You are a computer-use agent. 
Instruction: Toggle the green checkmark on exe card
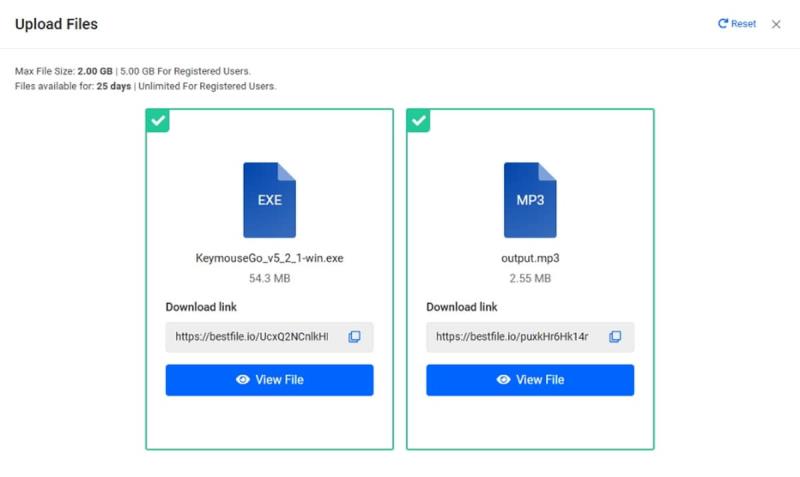[x=158, y=120]
